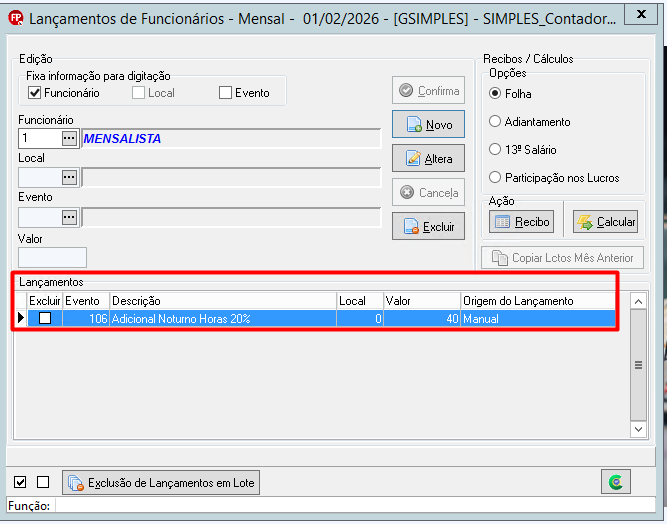Click the Local code input field
This screenshot has width=667, height=524.
[40, 177]
